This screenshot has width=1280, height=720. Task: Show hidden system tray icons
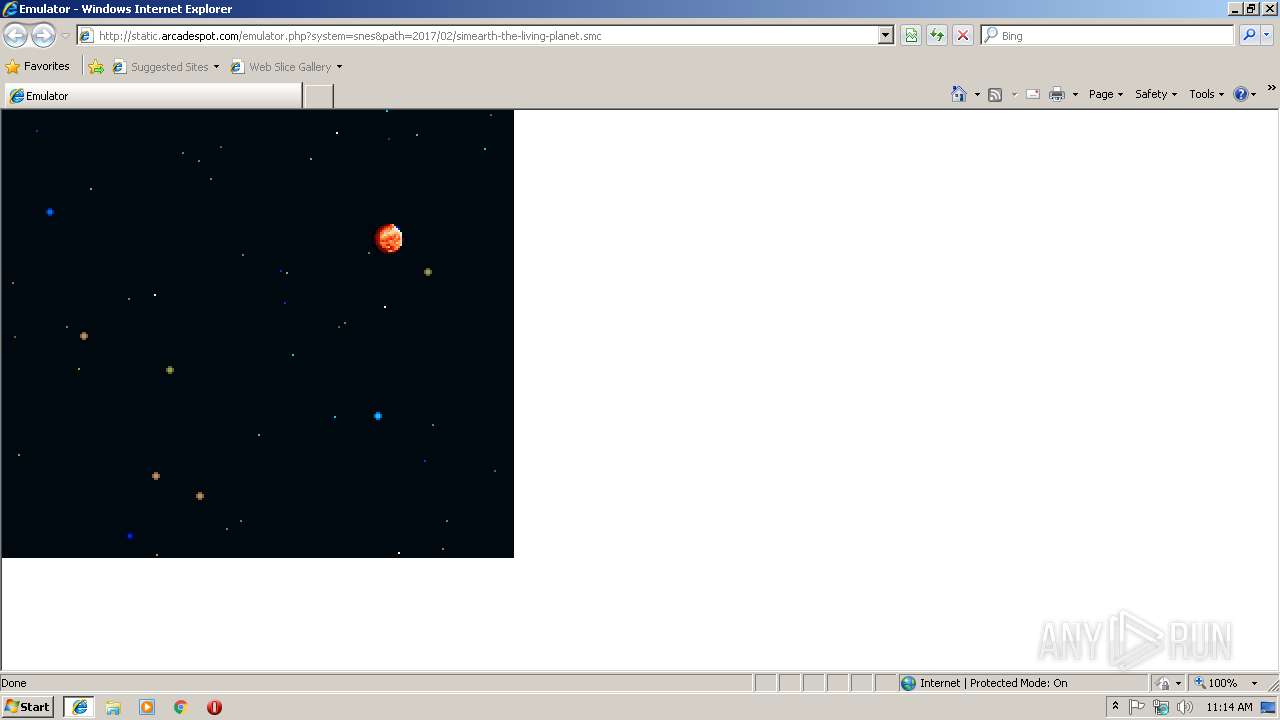(x=1115, y=707)
